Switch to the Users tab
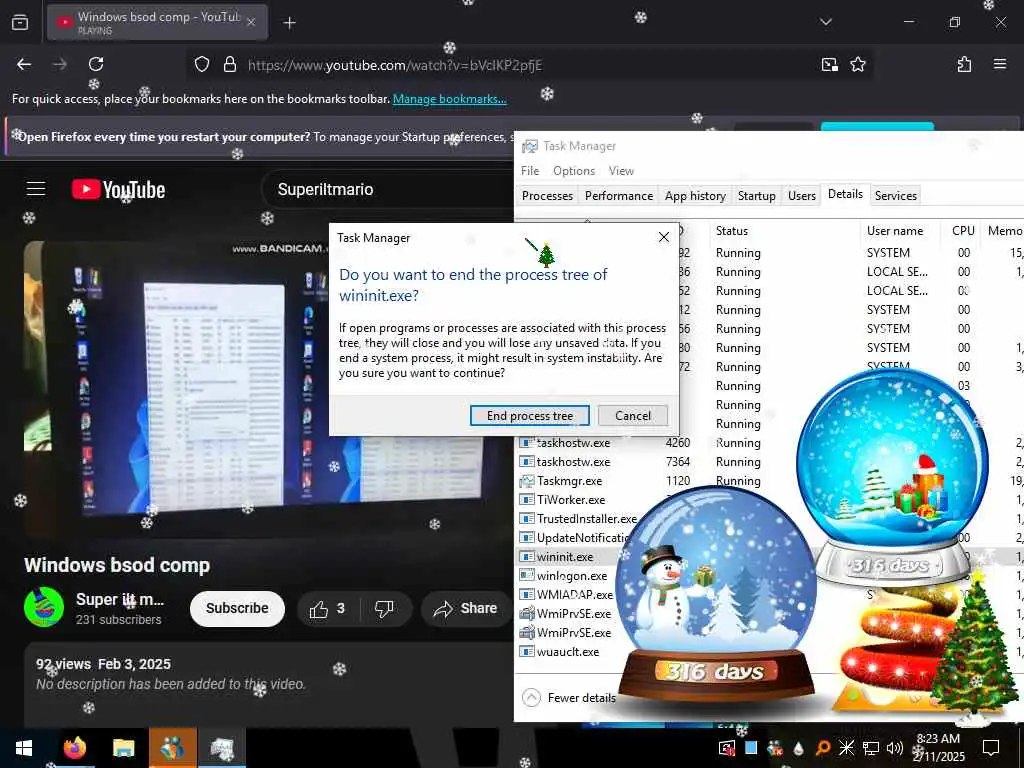This screenshot has width=1024, height=768. tap(801, 195)
